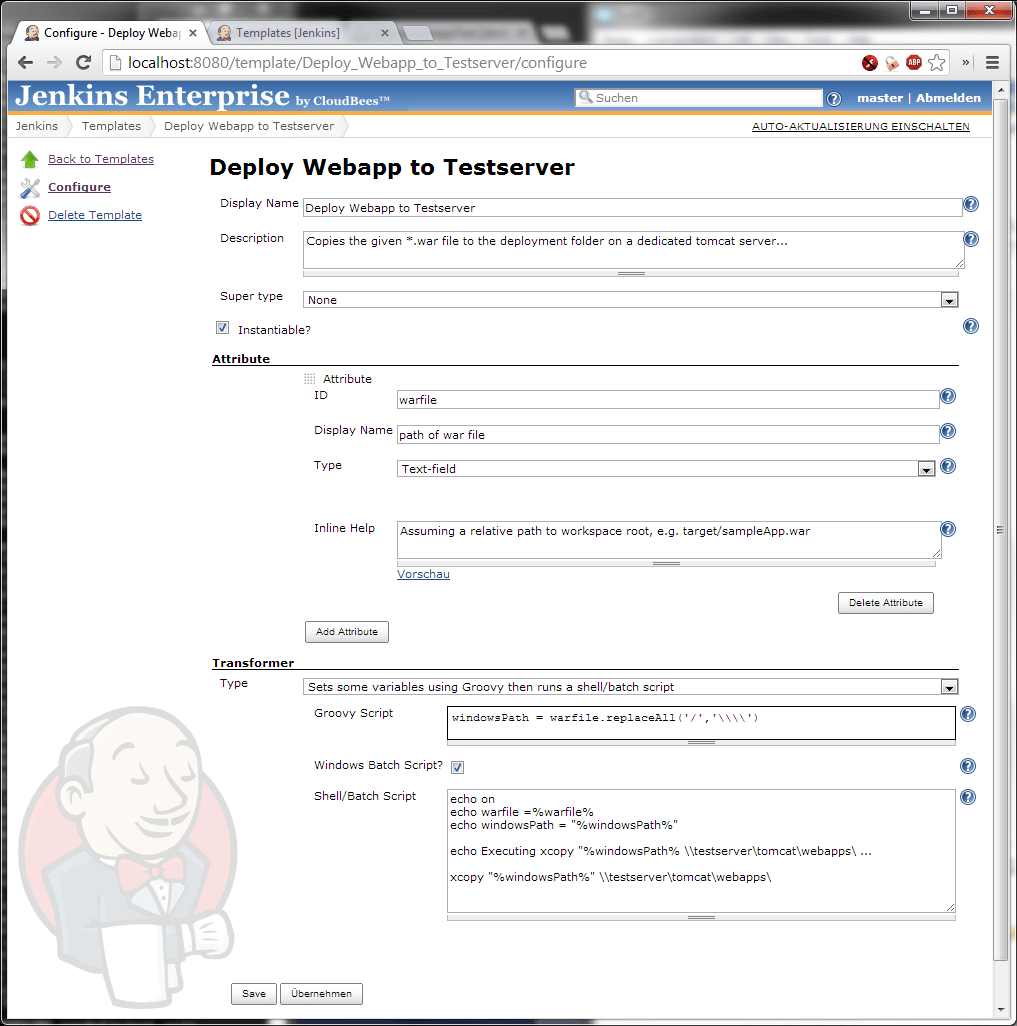Viewport: 1017px width, 1026px height.
Task: Open the Transformer Type dropdown
Action: (630, 687)
